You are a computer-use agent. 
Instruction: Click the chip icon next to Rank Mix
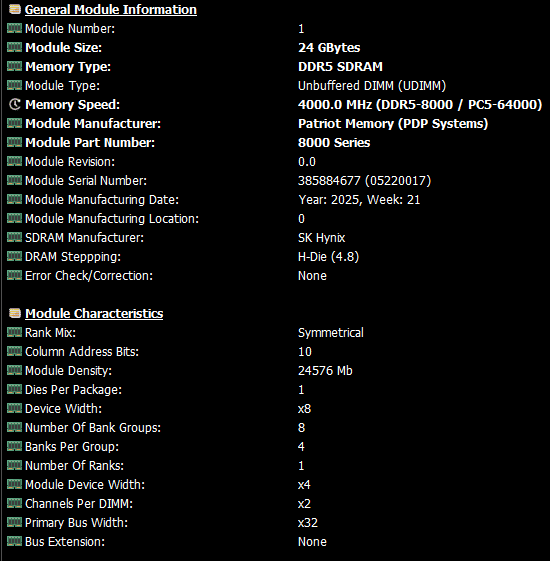14,332
